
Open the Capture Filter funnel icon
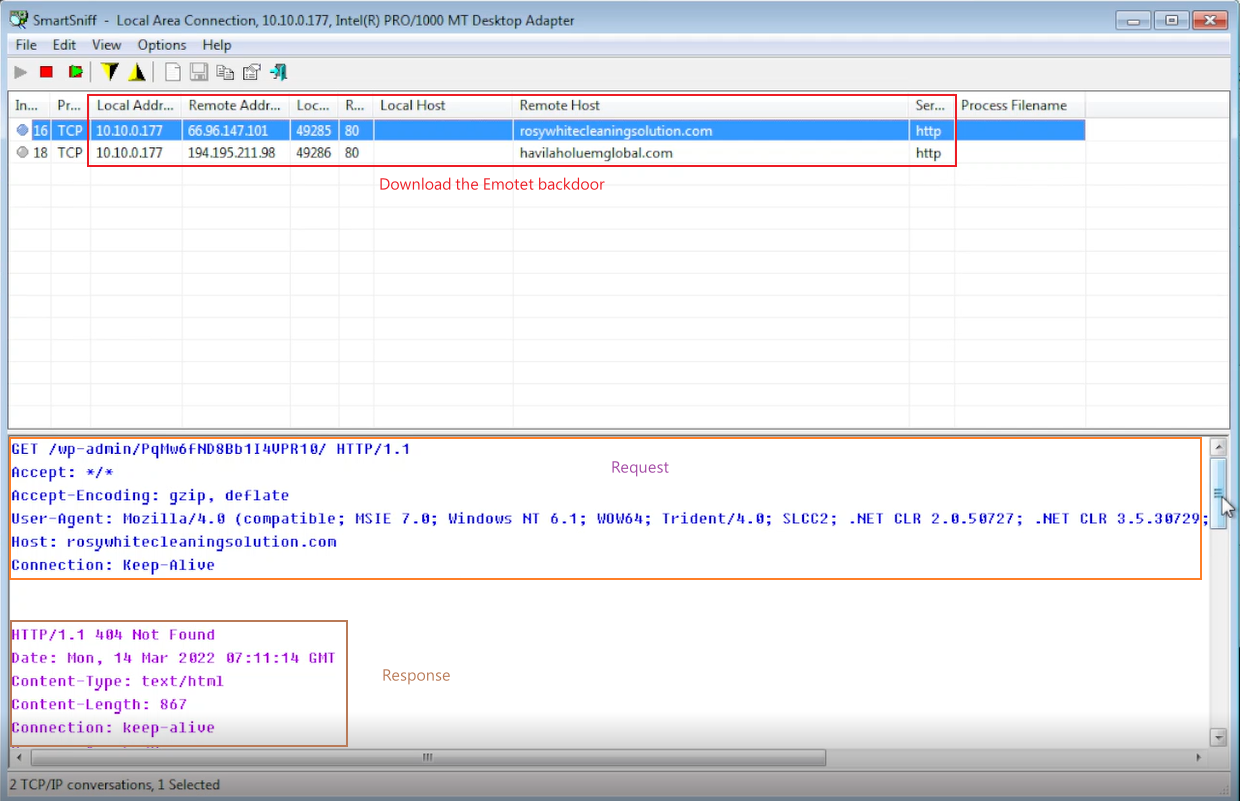(110, 72)
